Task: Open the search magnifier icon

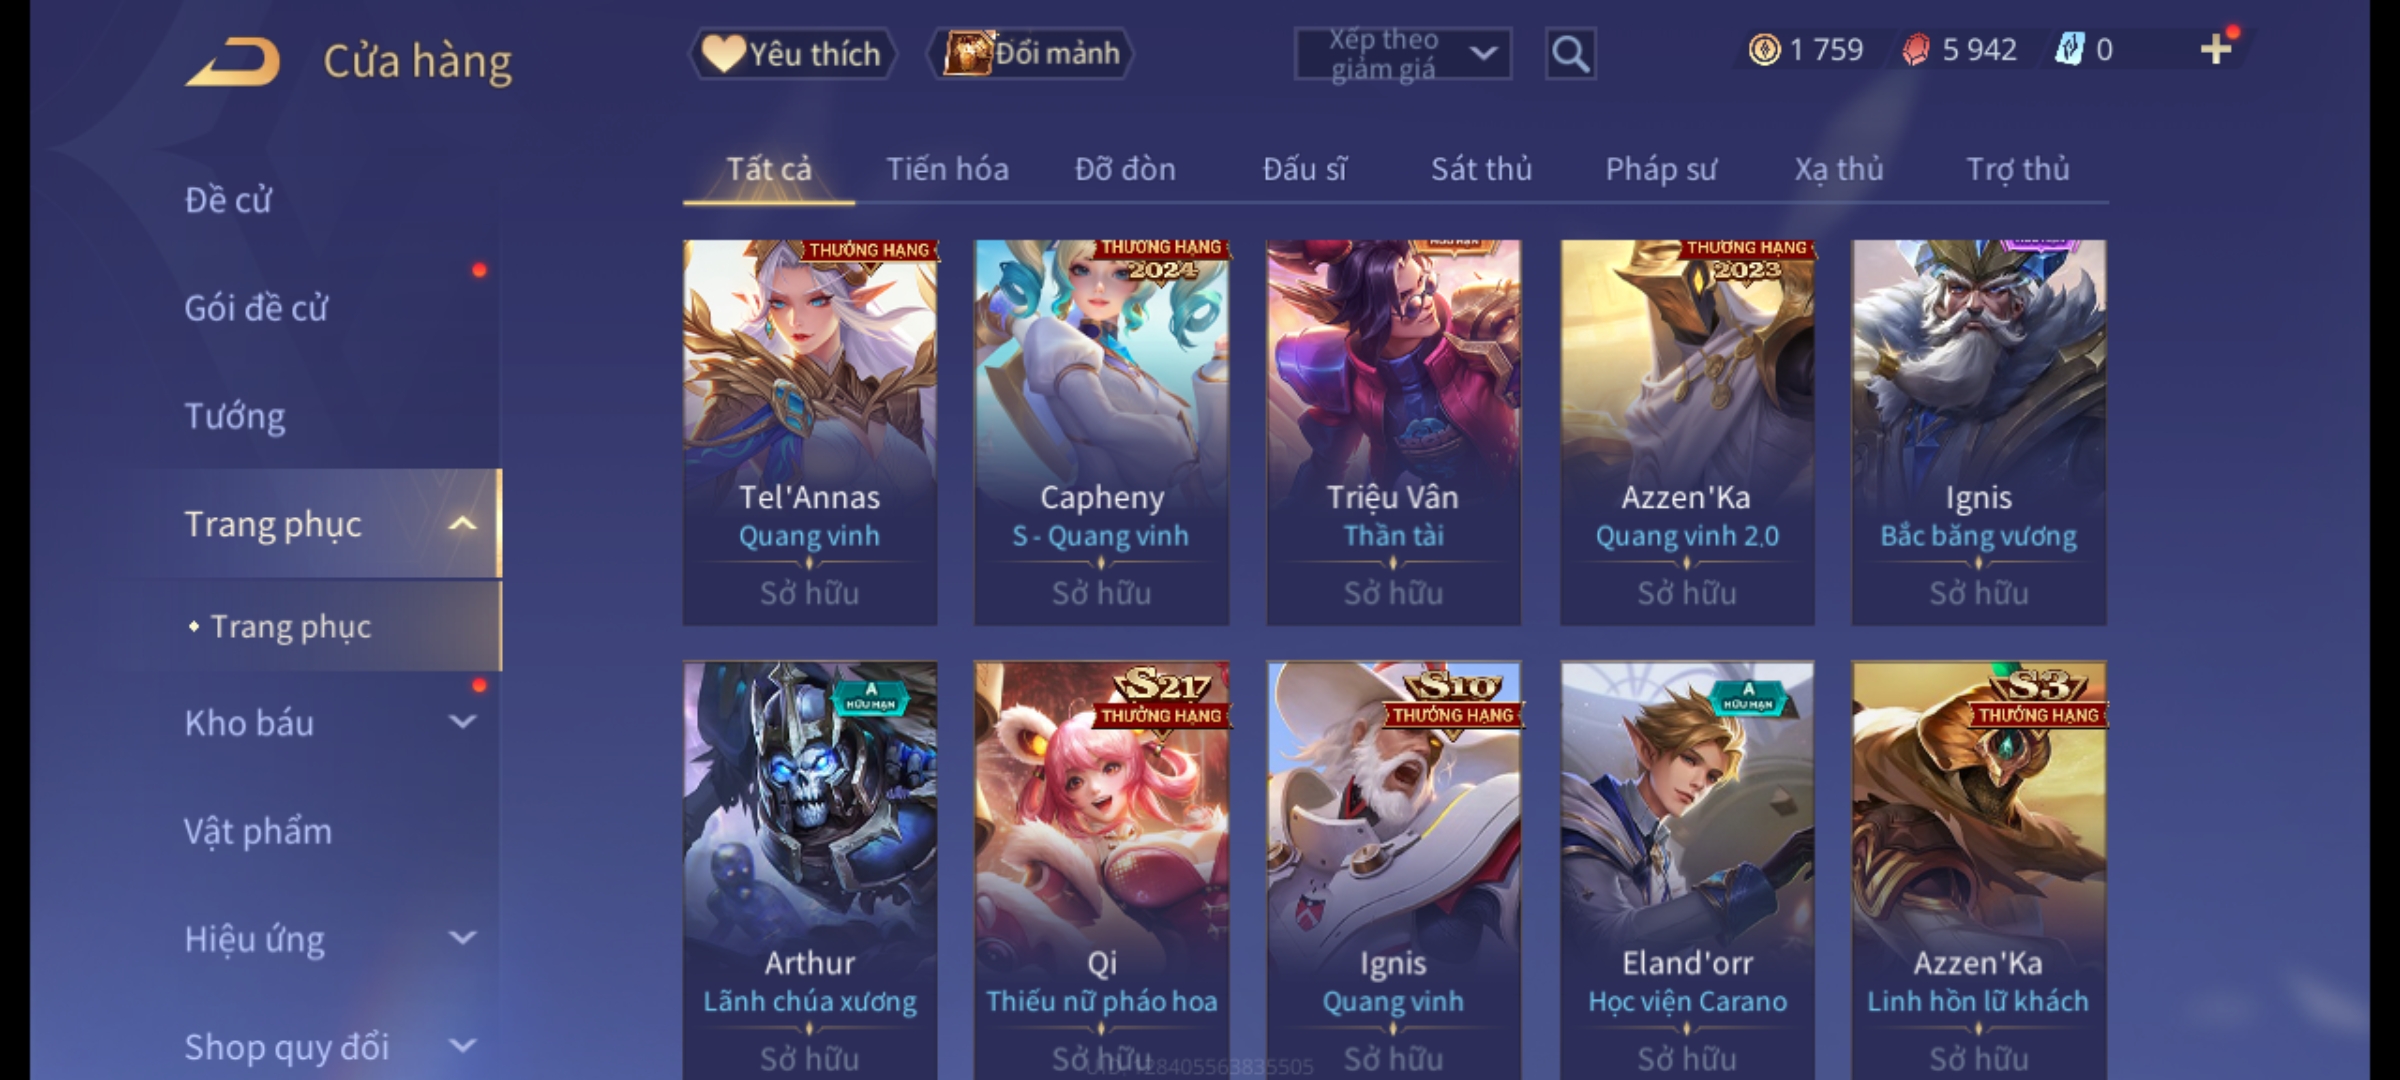Action: [x=1570, y=54]
